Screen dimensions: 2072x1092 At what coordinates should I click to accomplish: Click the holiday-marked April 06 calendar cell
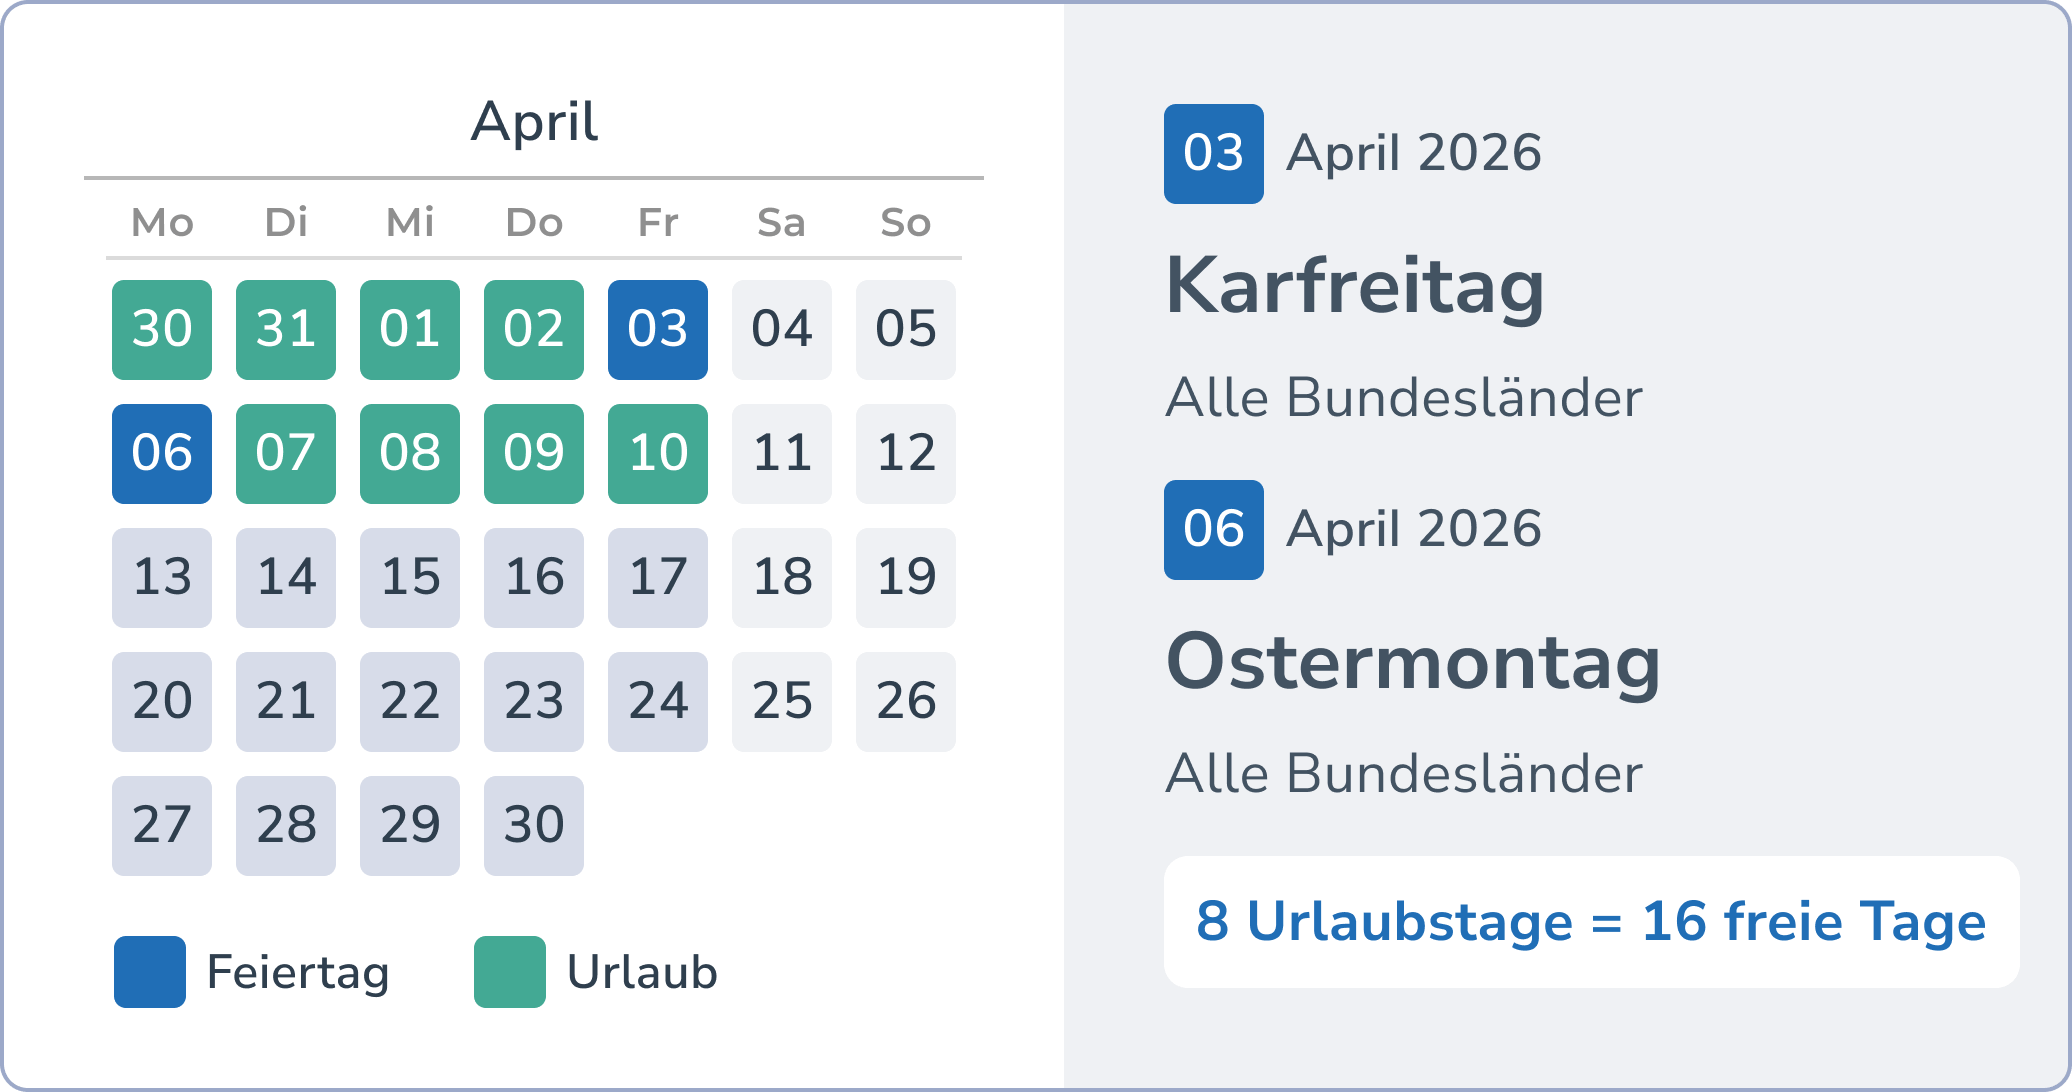161,453
